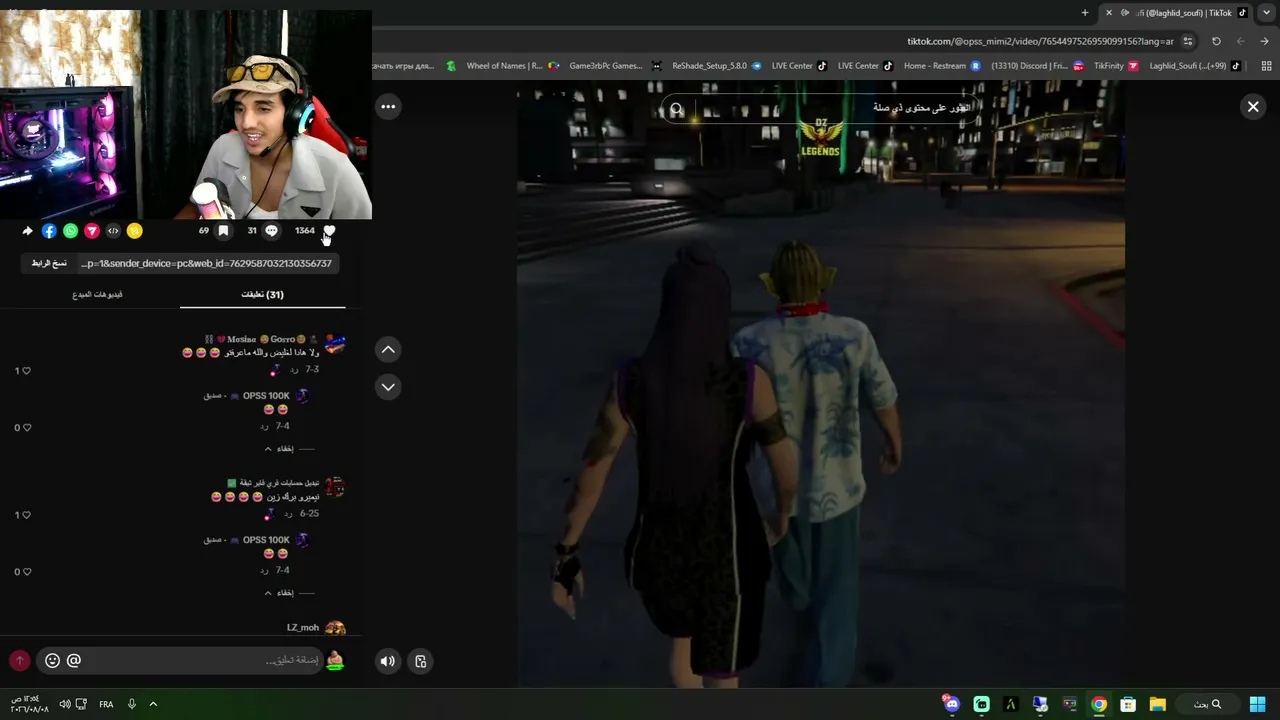Click the related content search bar
1280x720 pixels.
820,108
